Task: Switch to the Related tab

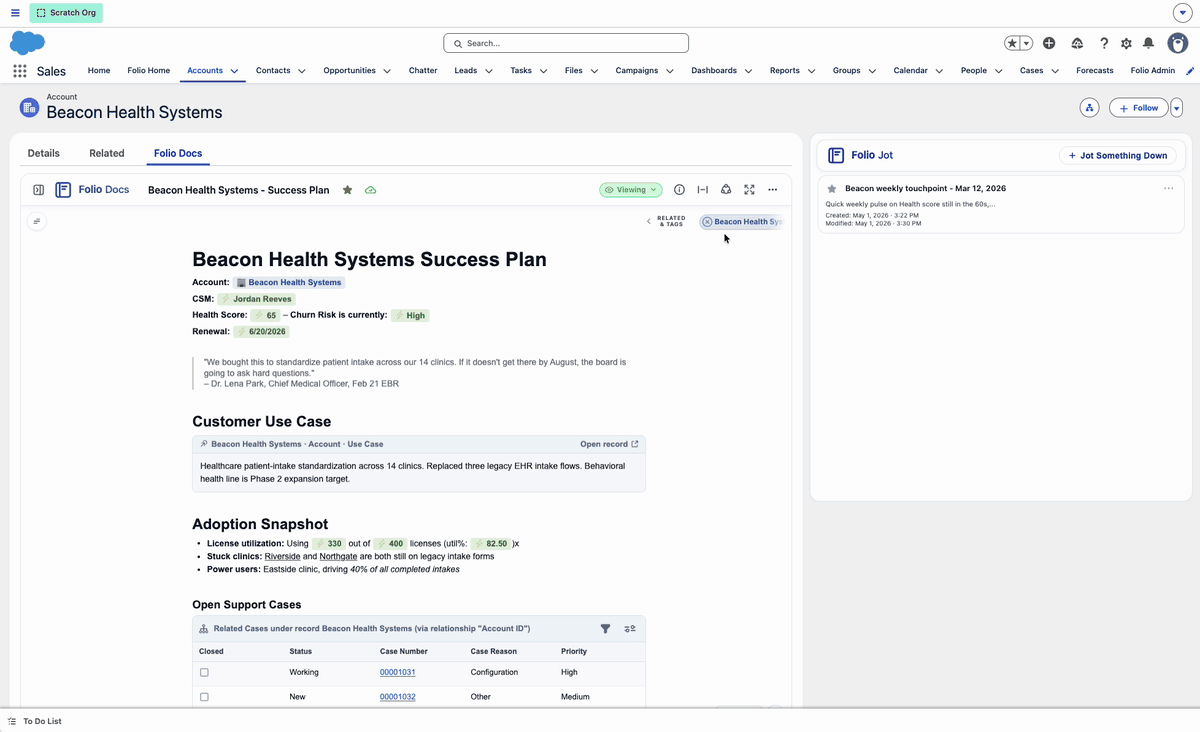Action: 107,153
